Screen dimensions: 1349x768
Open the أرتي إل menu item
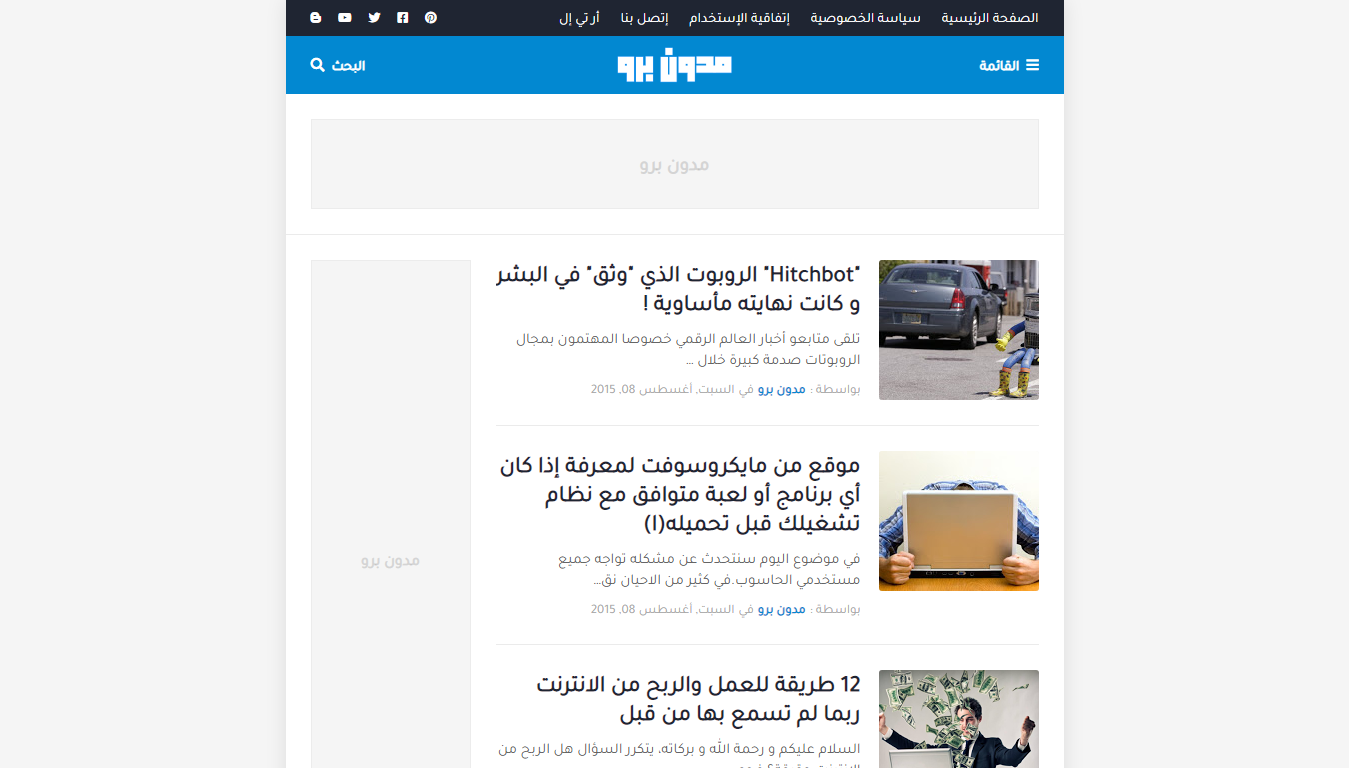point(580,18)
